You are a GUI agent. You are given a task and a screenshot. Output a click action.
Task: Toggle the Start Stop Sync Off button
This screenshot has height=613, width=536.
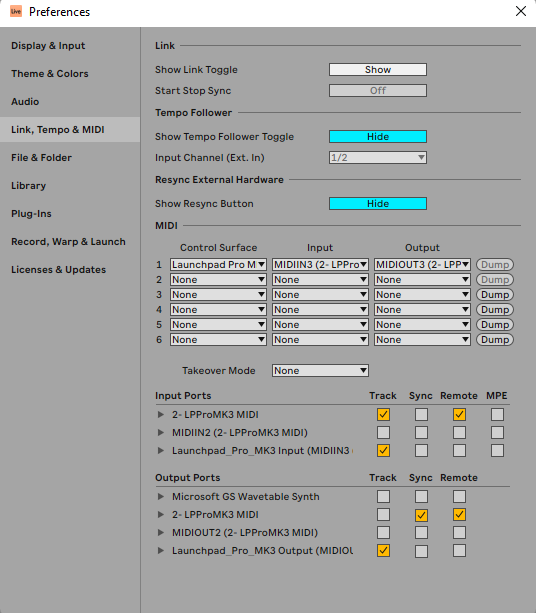[378, 91]
